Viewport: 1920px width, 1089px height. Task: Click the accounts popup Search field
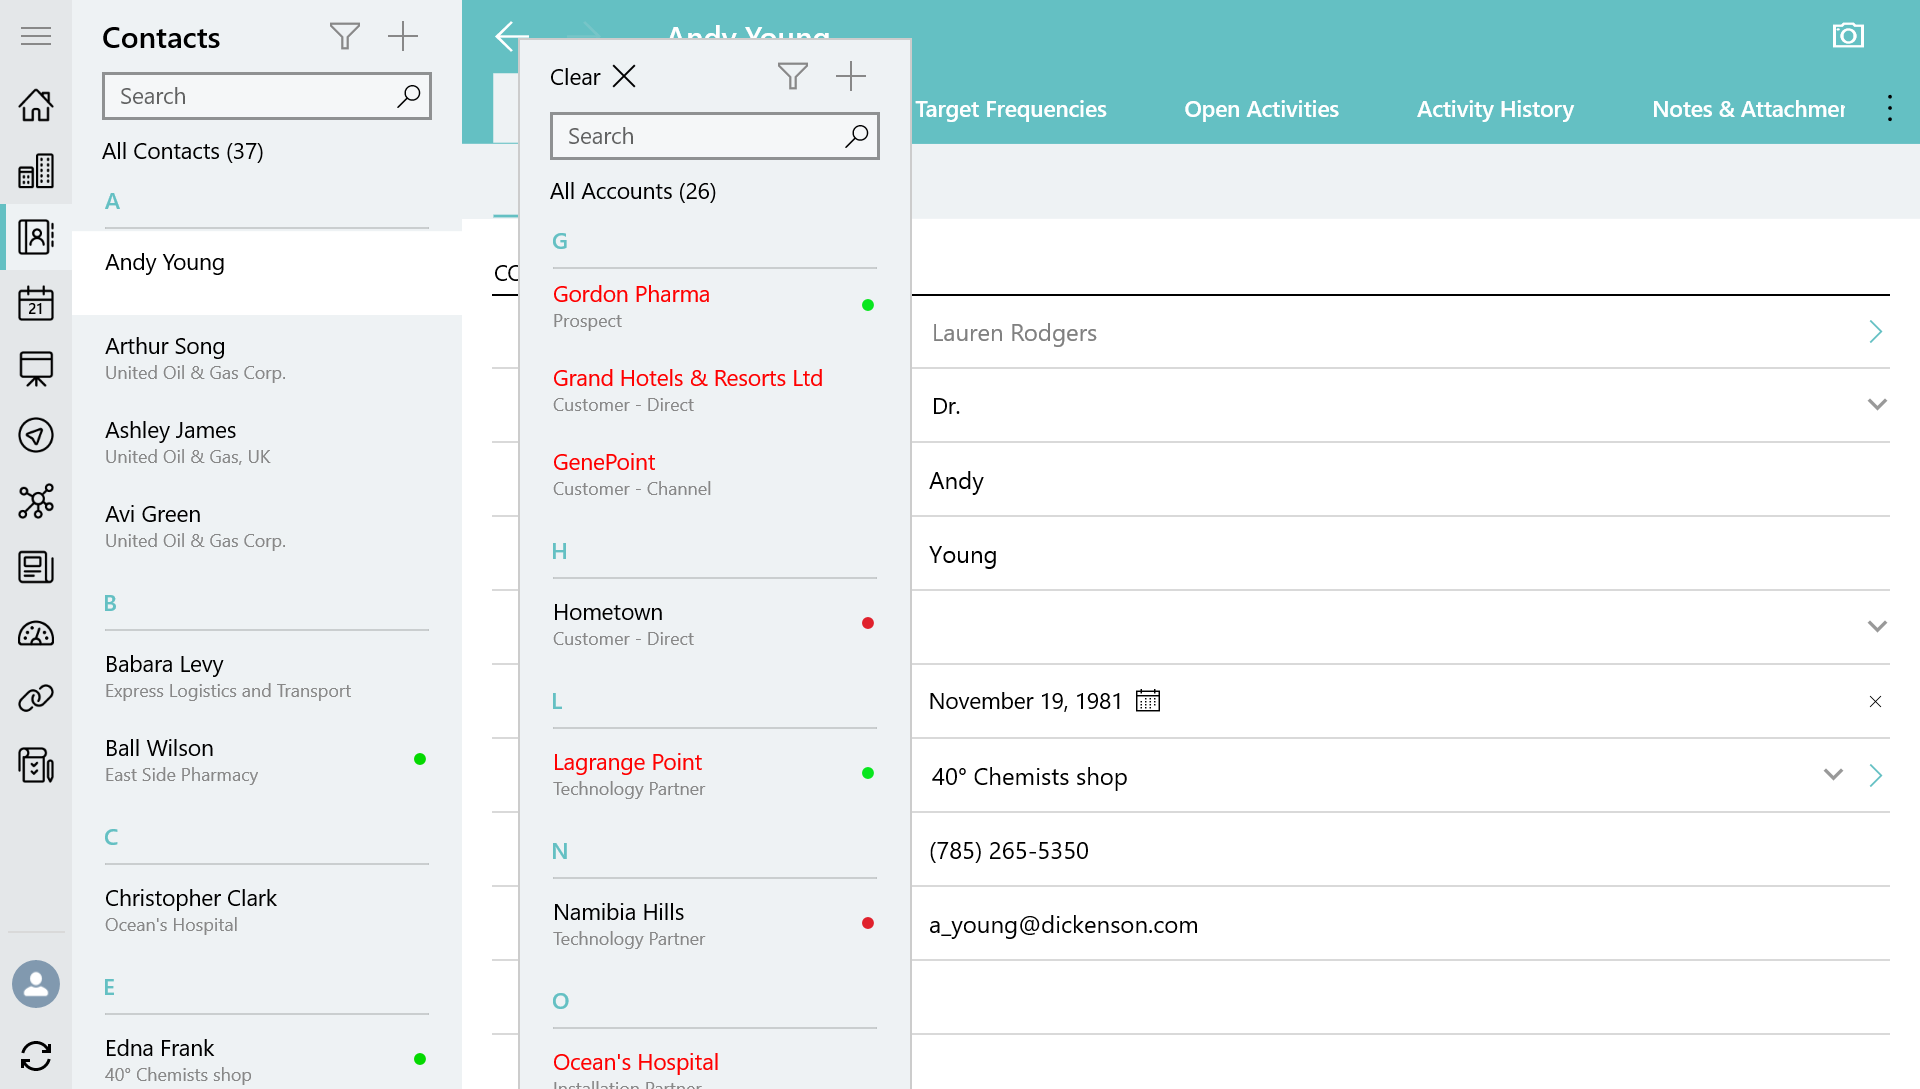(x=700, y=136)
